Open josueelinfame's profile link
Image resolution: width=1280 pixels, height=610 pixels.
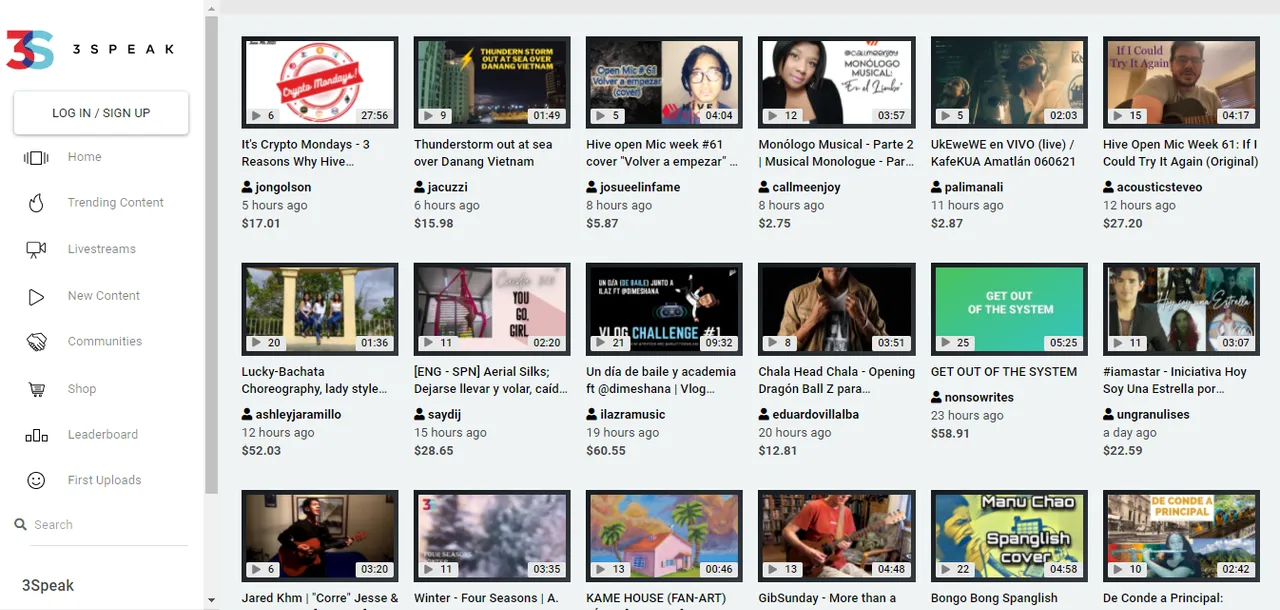pyautogui.click(x=641, y=187)
